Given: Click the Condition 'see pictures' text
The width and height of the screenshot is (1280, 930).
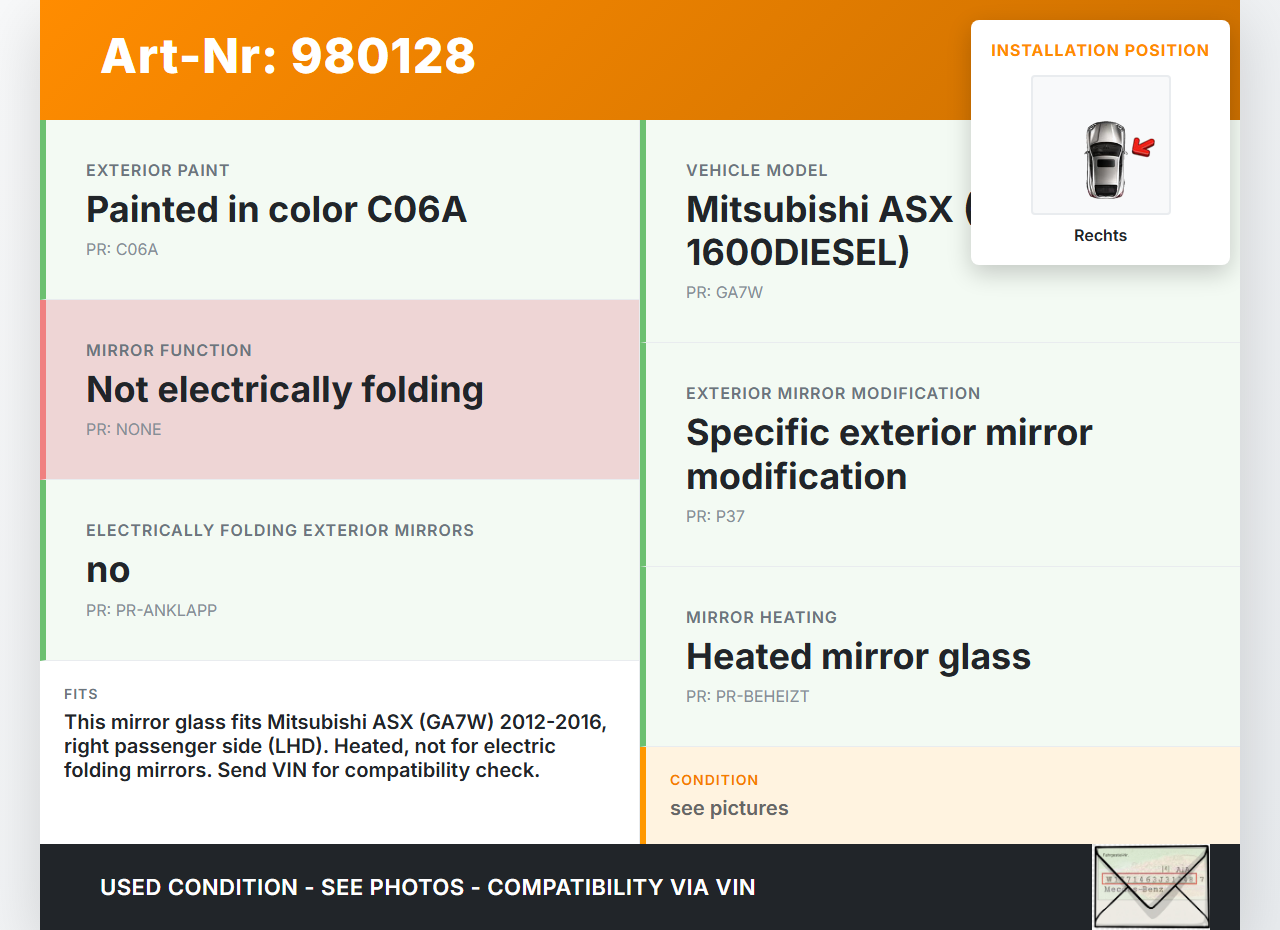Looking at the screenshot, I should pos(729,809).
